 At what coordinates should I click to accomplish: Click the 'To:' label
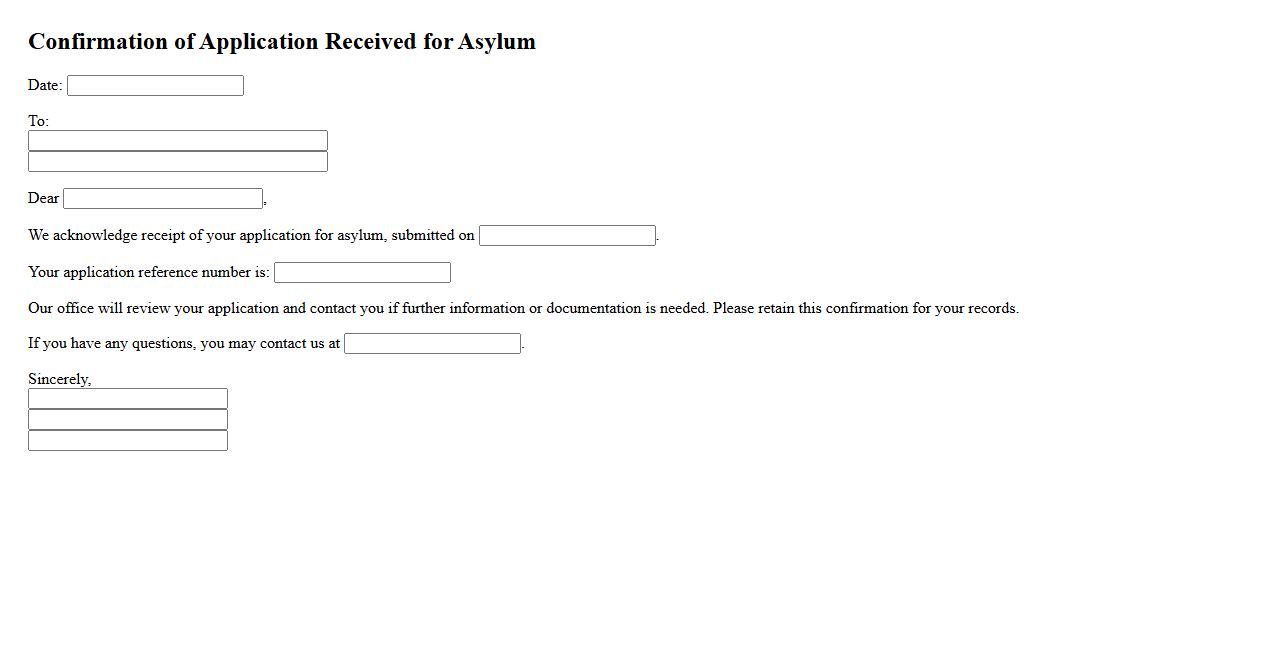(38, 121)
